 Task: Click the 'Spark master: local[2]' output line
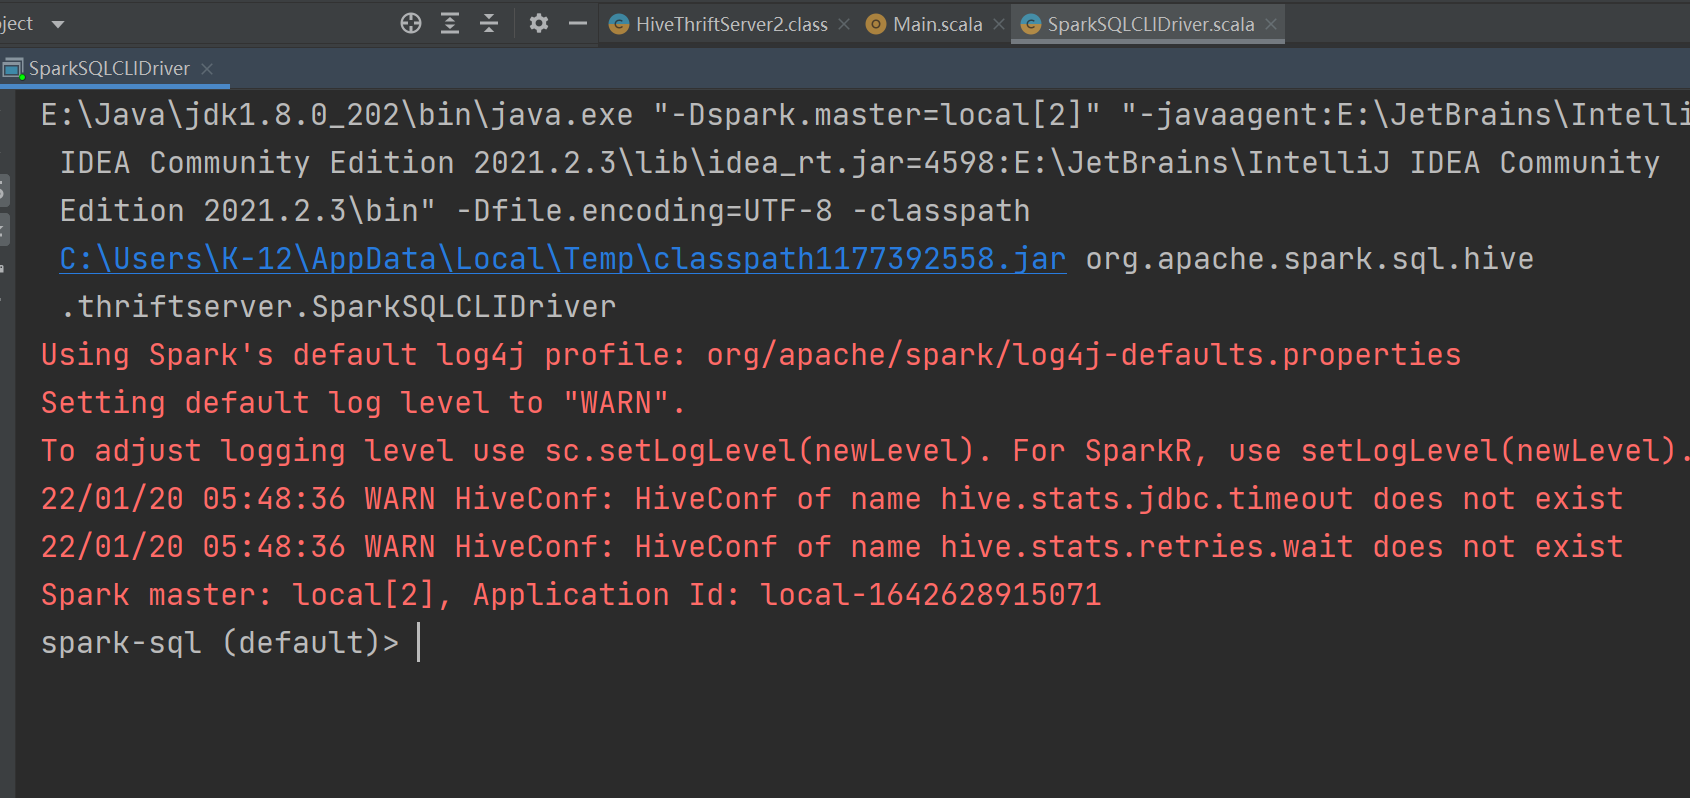click(571, 595)
